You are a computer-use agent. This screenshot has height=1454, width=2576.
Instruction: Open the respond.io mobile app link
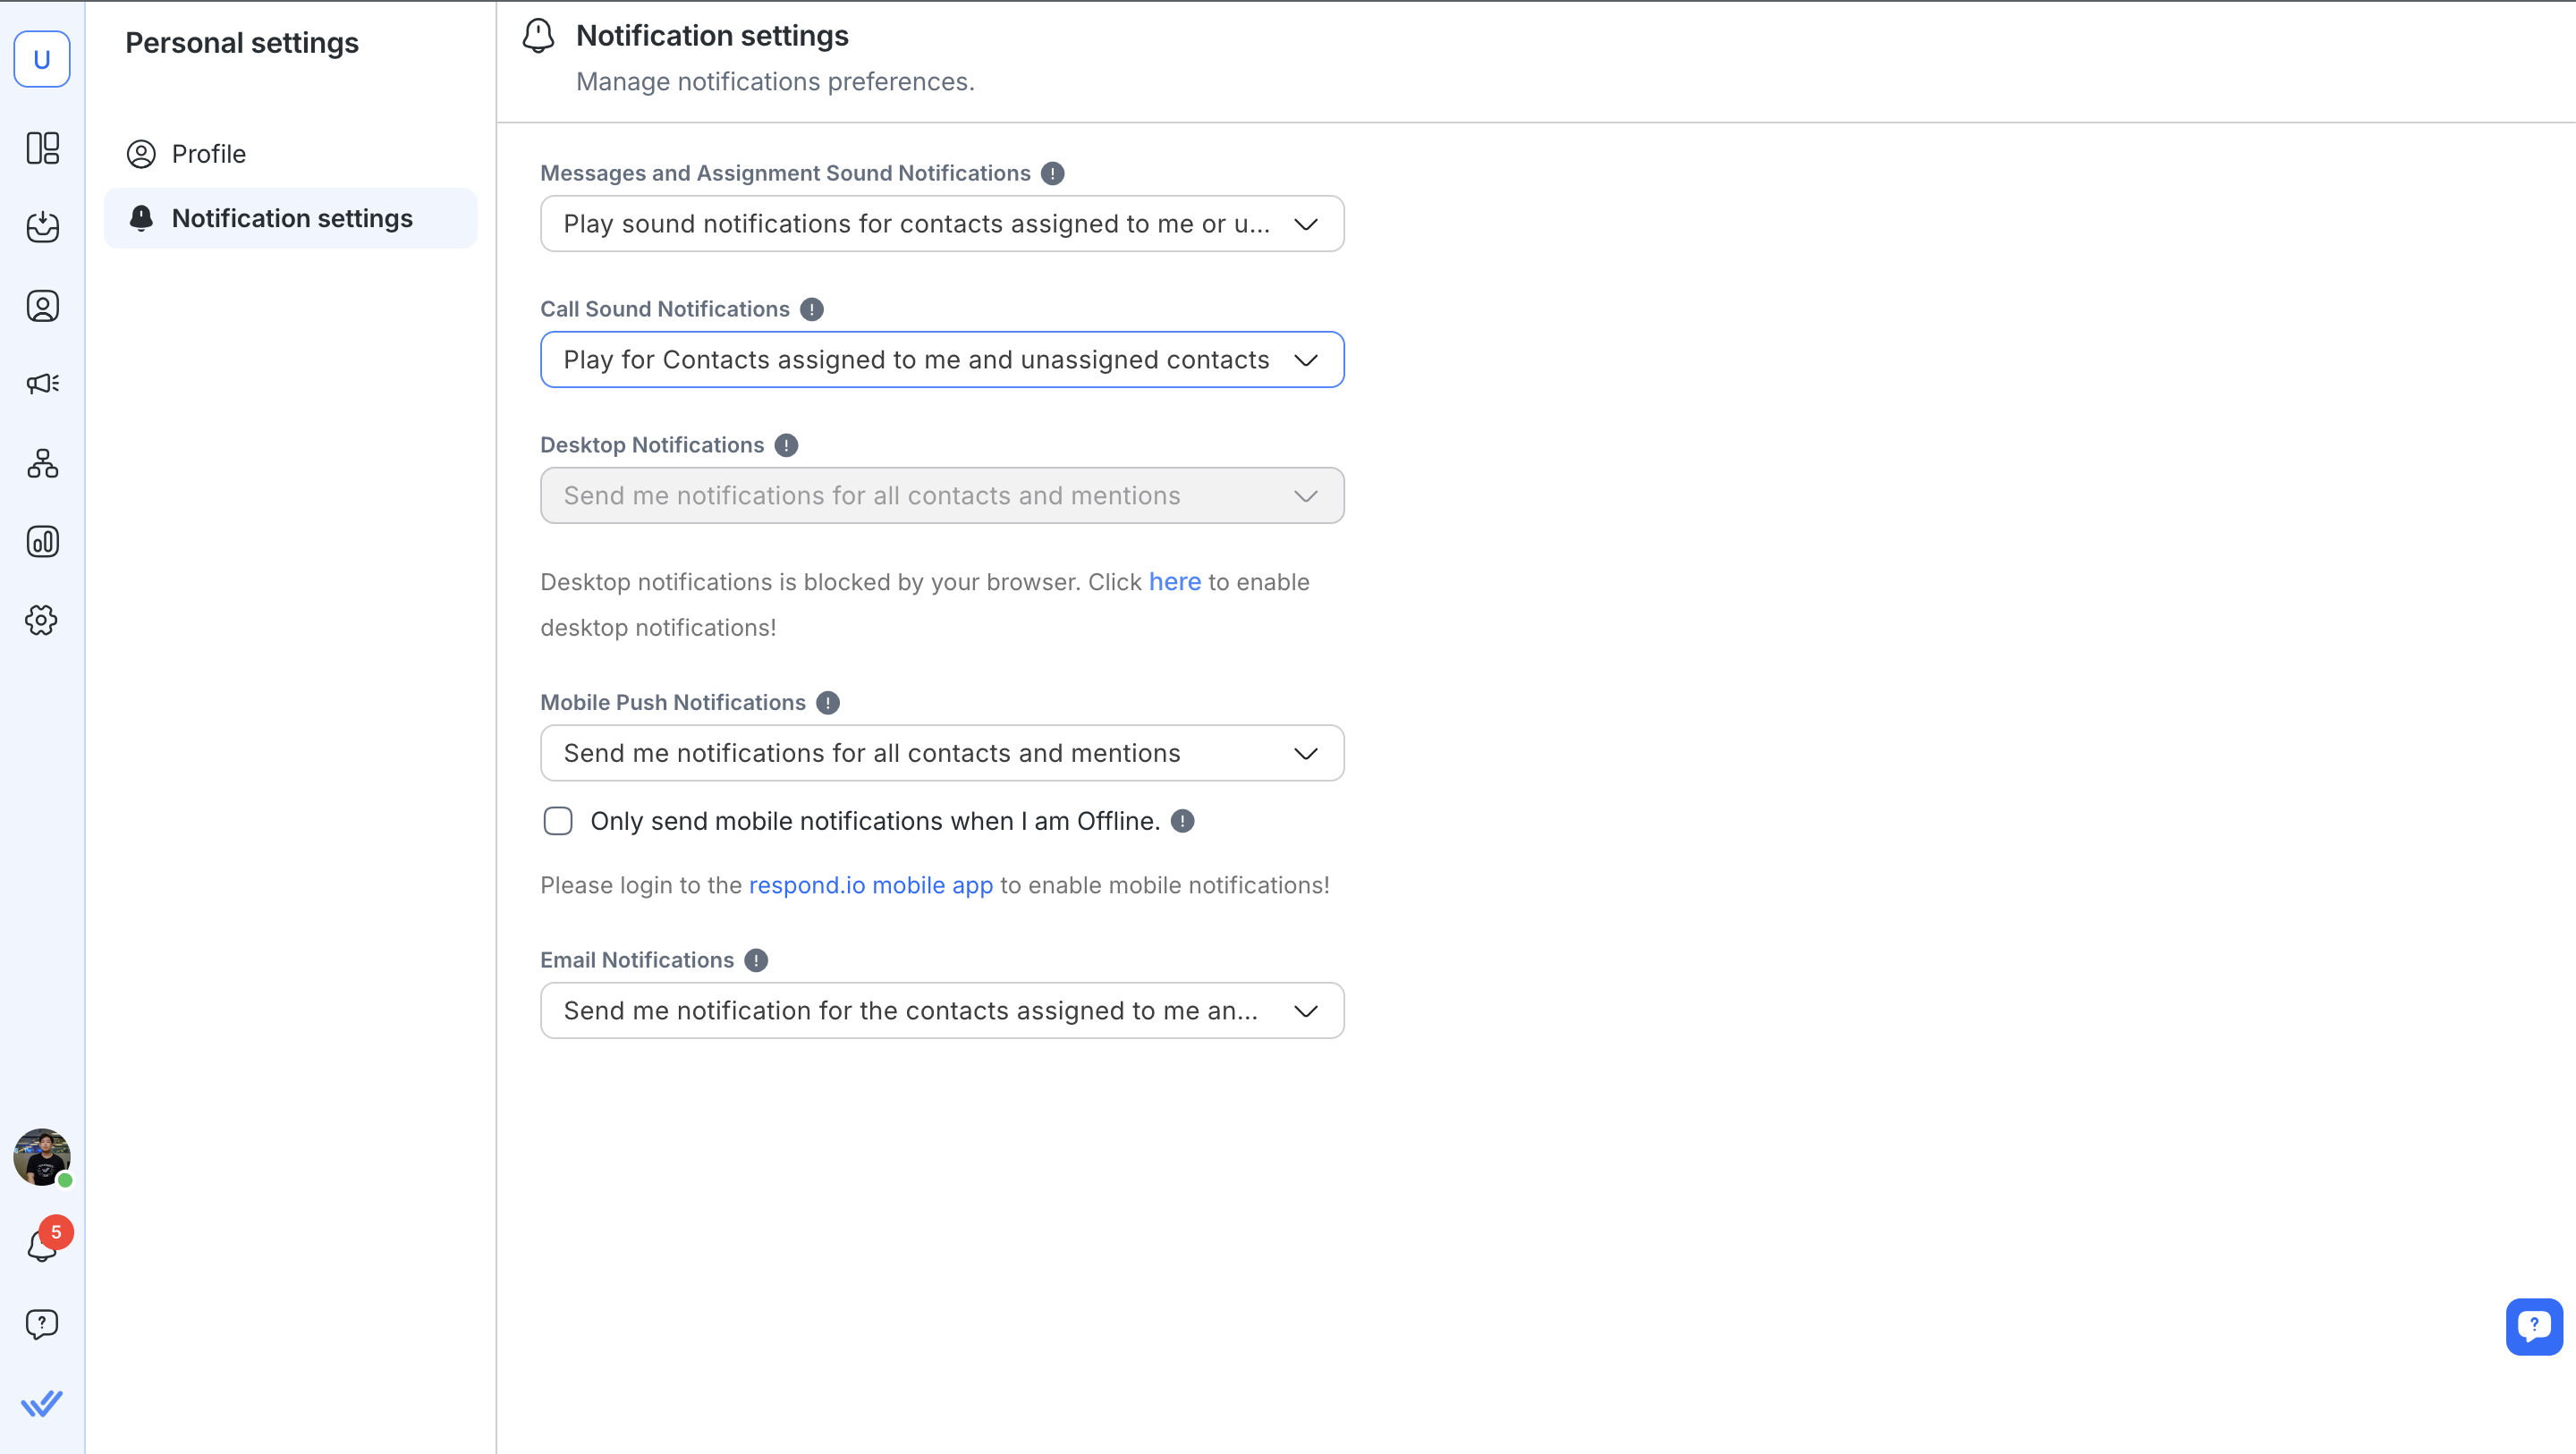(x=870, y=885)
